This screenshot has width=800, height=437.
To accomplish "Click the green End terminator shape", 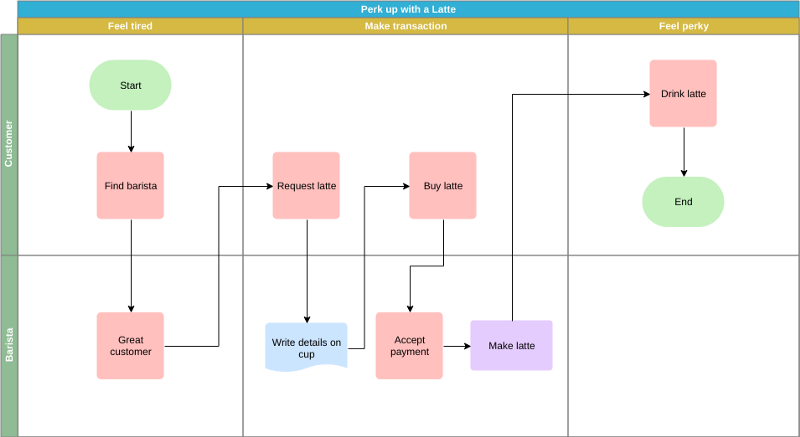I will click(683, 201).
